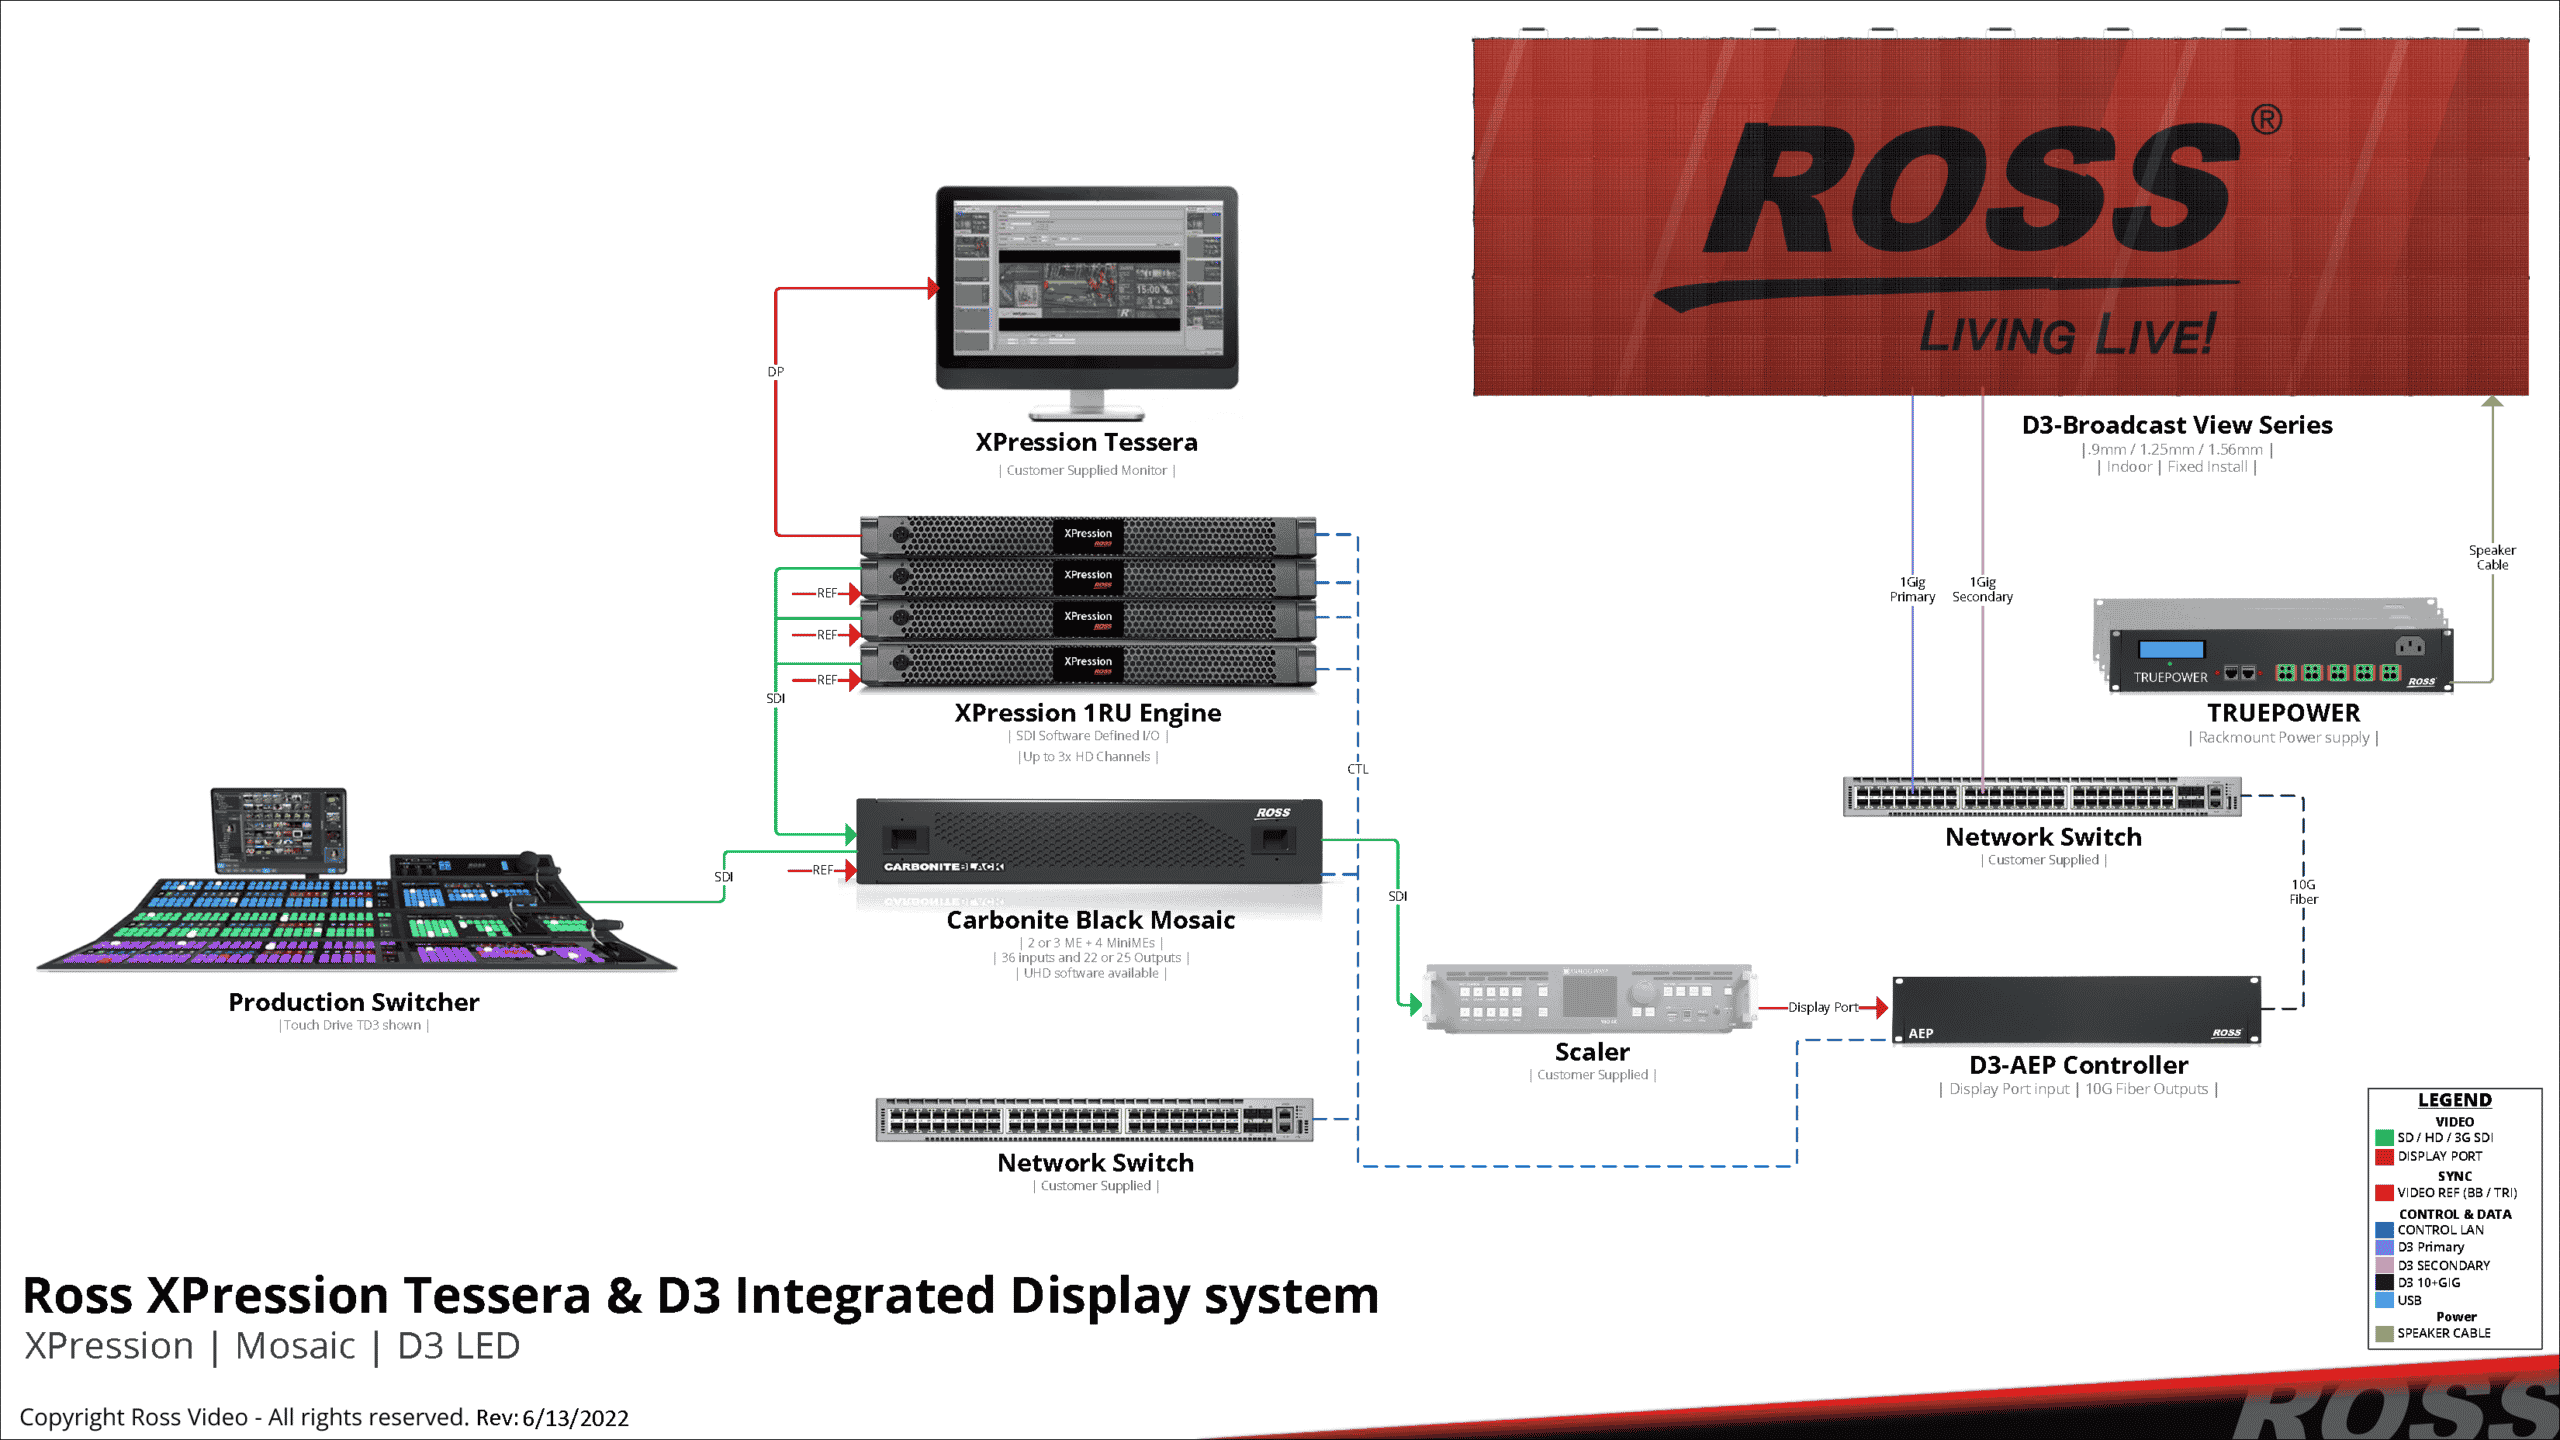The image size is (2560, 1440).
Task: Click the Ross Living Live LED wall
Action: pos(2001,216)
